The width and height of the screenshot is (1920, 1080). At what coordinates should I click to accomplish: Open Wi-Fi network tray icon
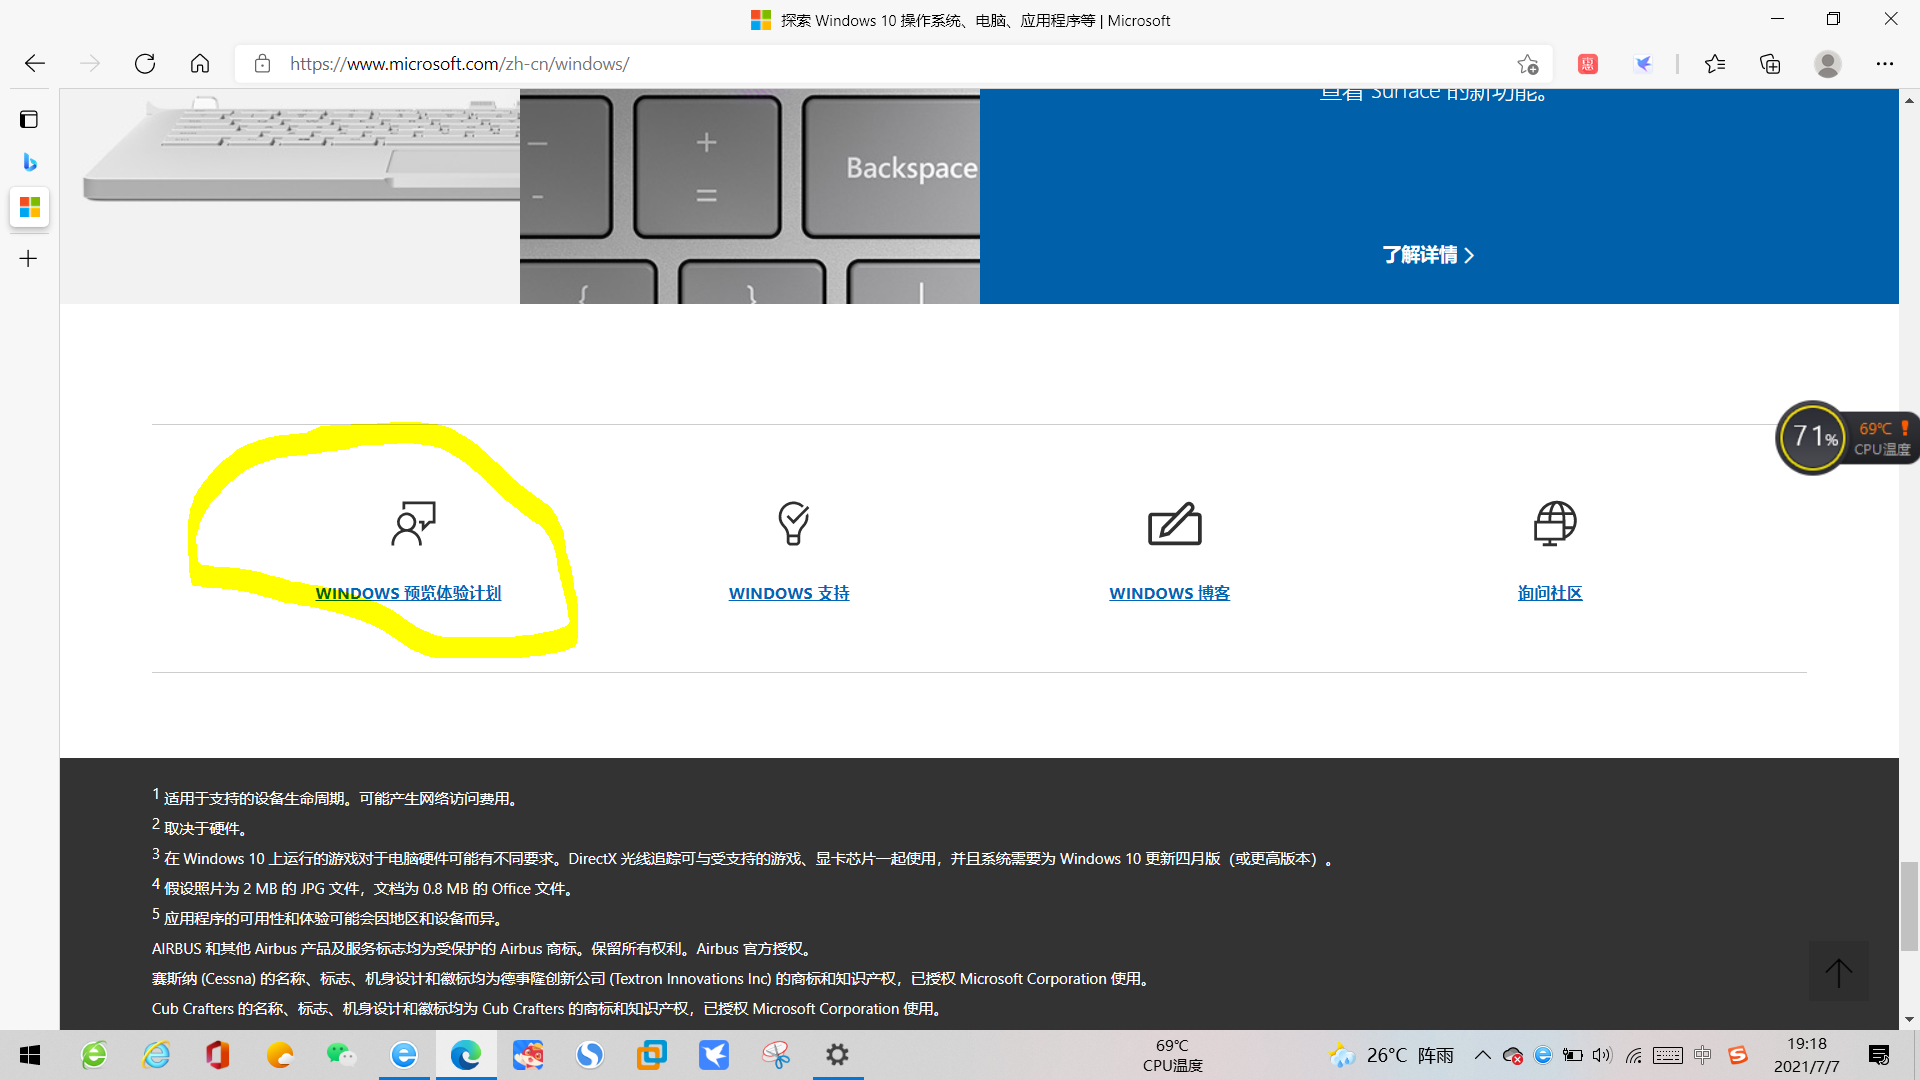click(1634, 1055)
